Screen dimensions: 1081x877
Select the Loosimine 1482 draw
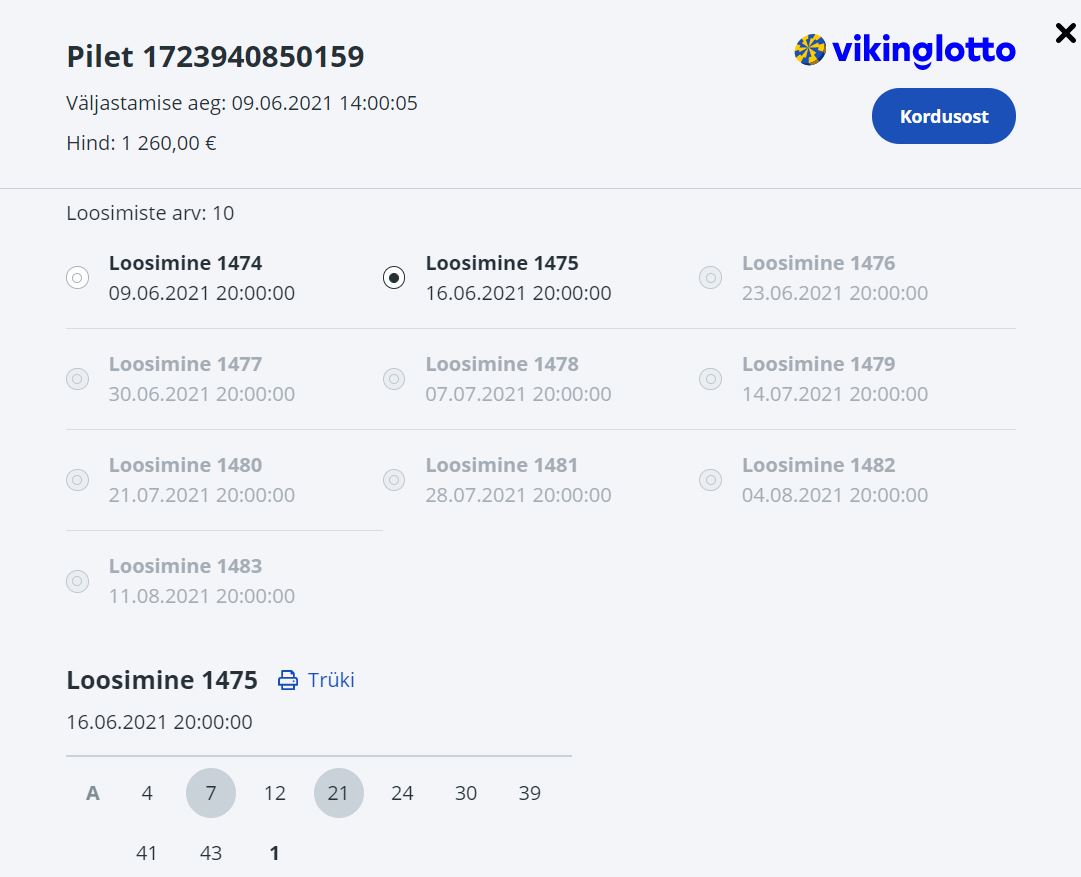click(710, 480)
